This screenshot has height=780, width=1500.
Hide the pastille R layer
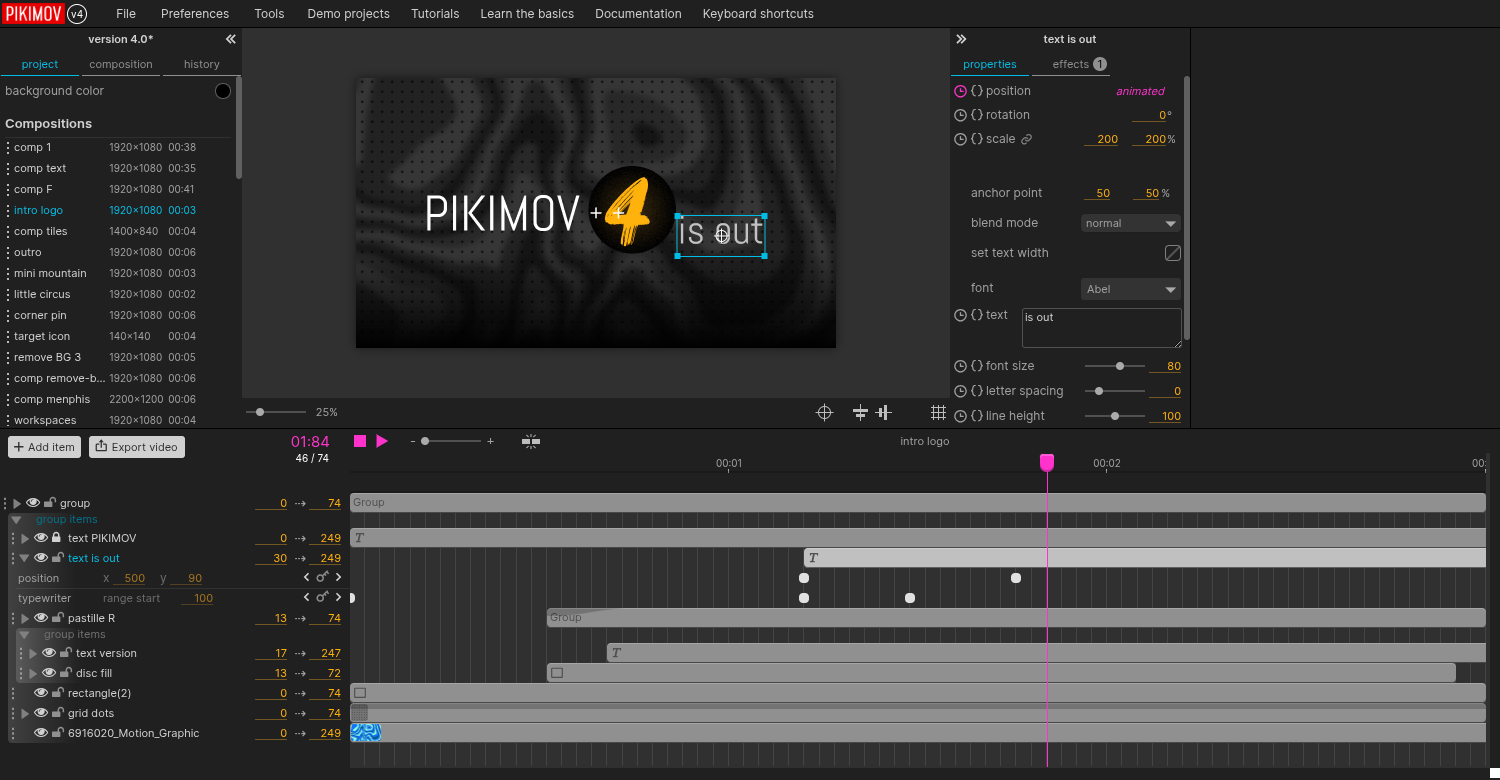pos(41,618)
